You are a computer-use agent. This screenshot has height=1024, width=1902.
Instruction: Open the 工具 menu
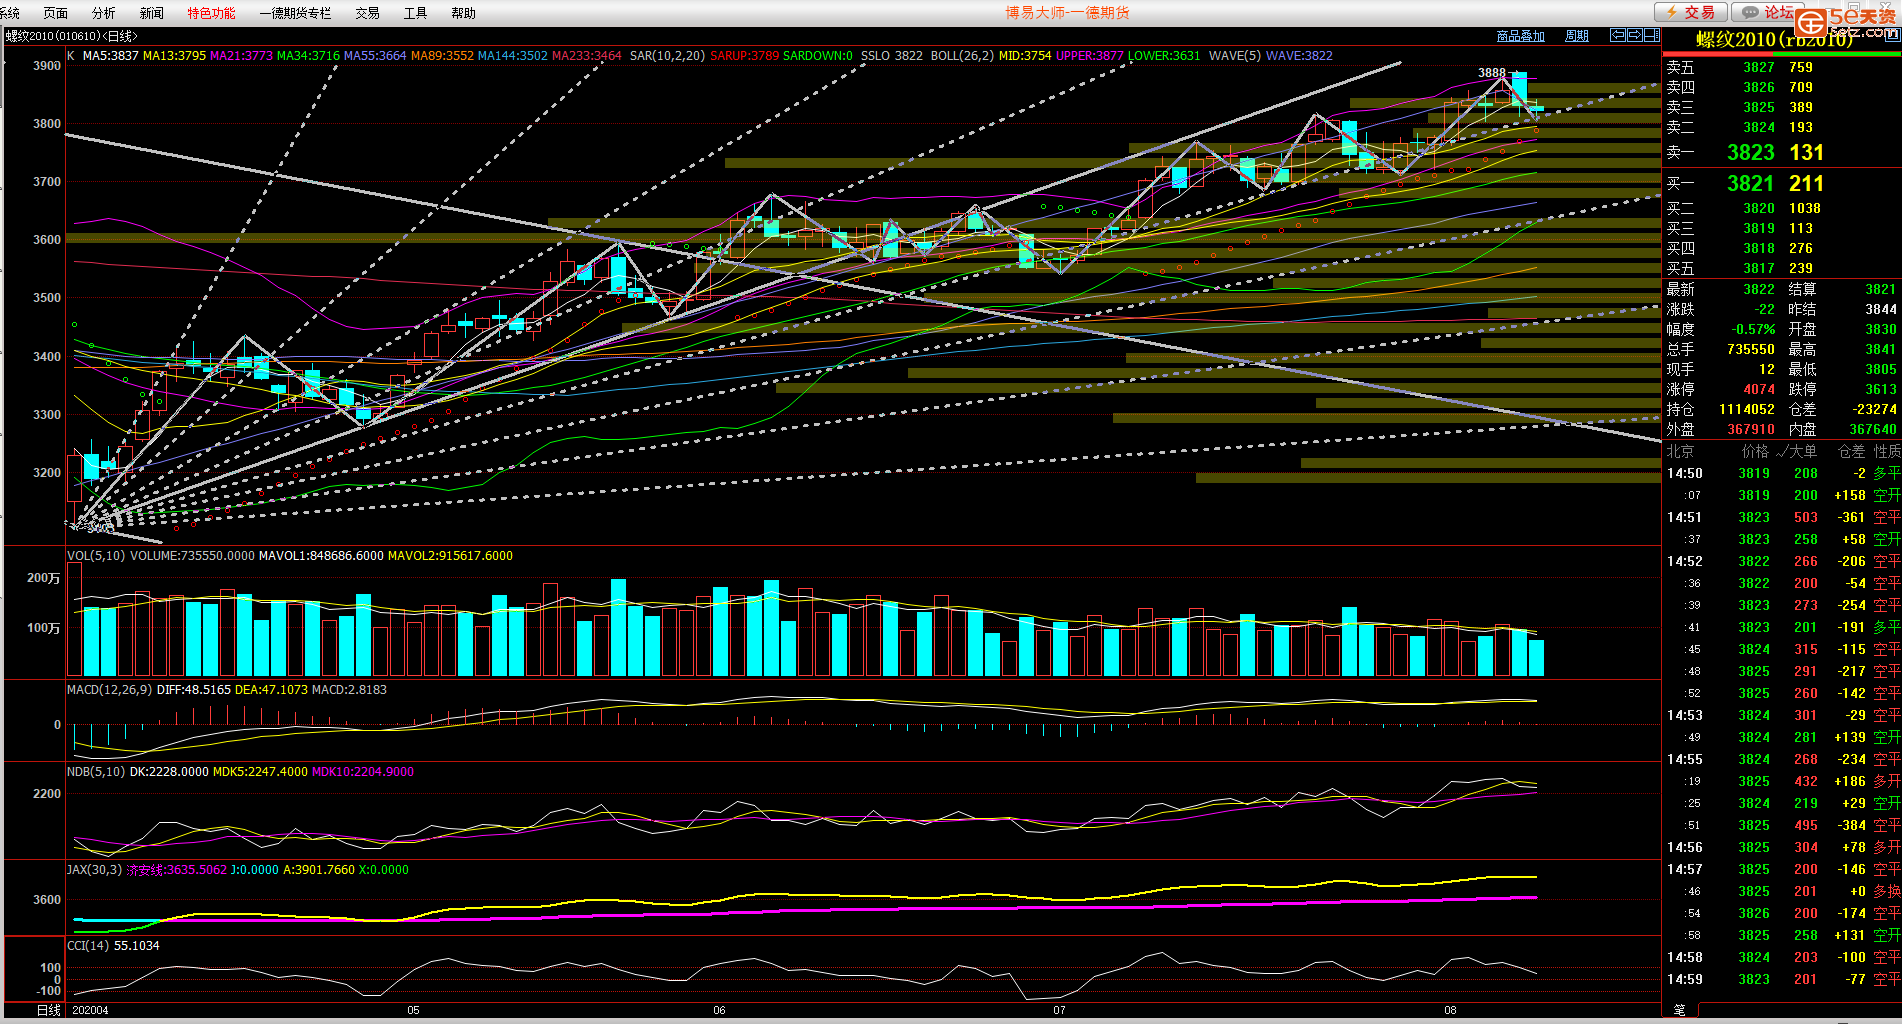click(x=415, y=13)
